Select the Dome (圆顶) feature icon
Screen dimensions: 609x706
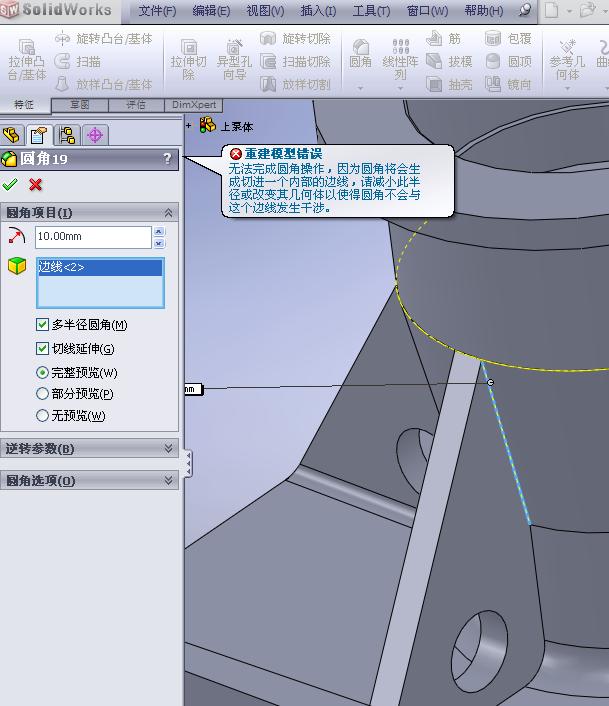493,61
